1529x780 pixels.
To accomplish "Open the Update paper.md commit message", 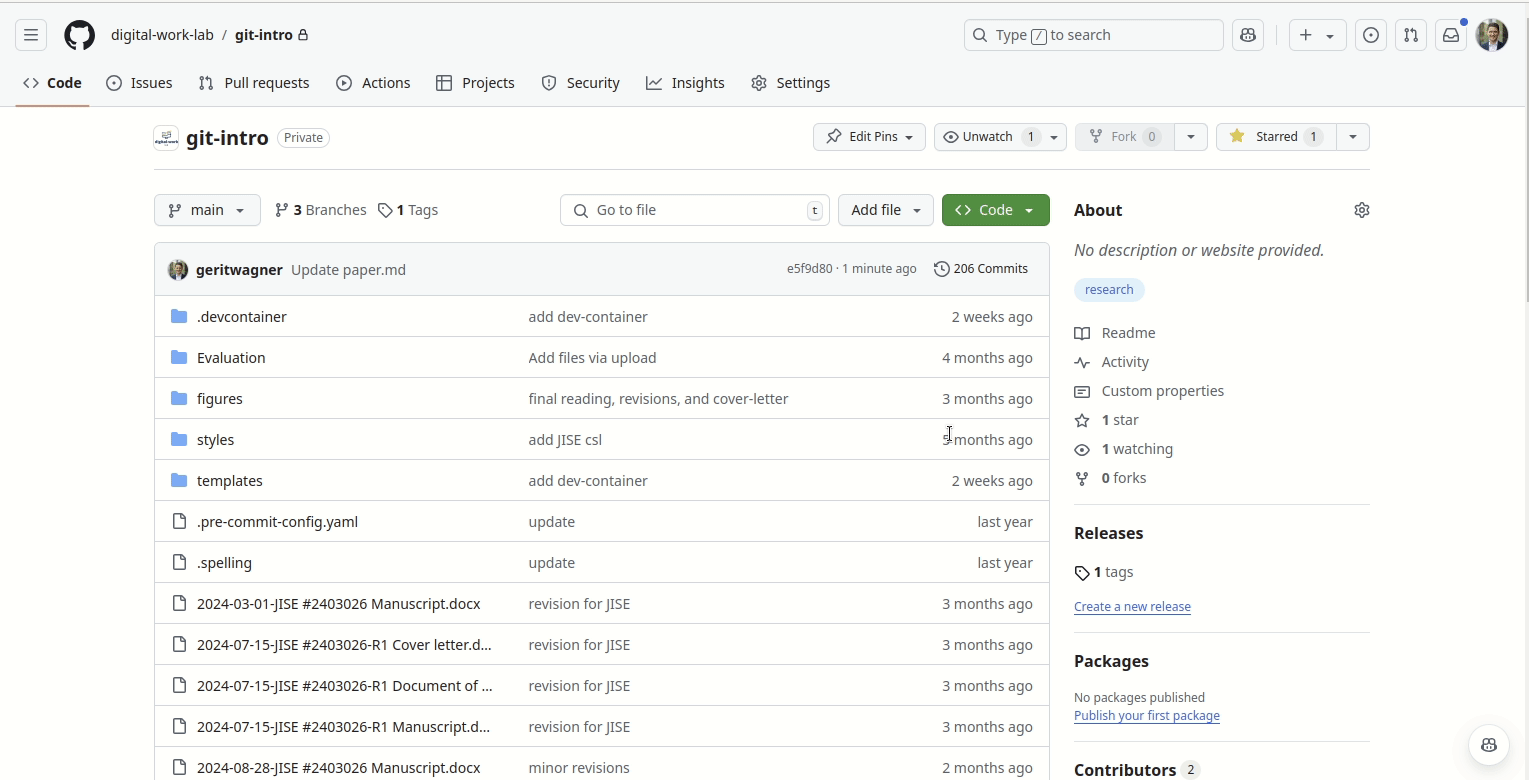I will [348, 270].
